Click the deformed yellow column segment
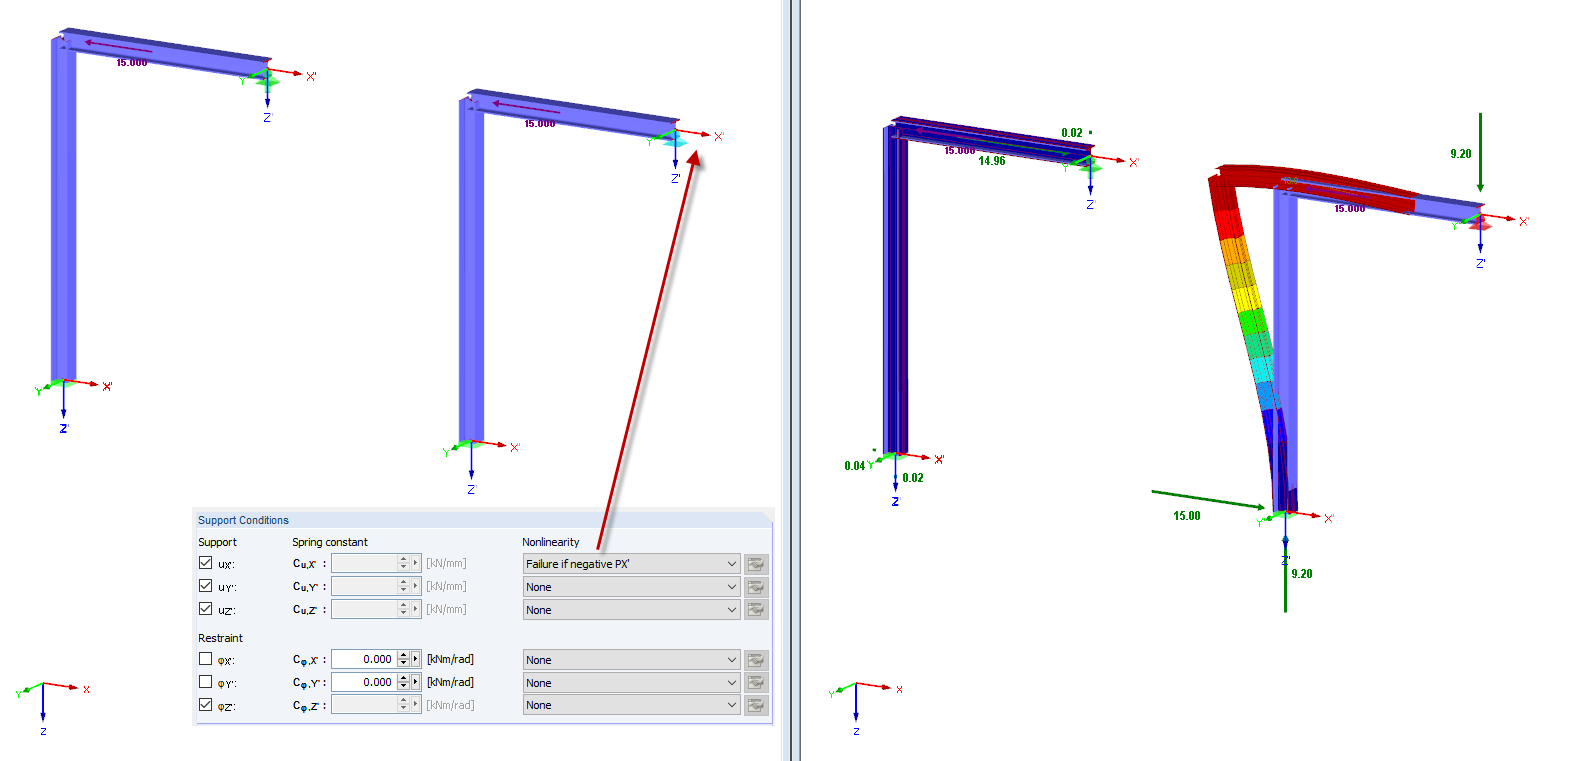The height and width of the screenshot is (761, 1573). tap(1246, 299)
